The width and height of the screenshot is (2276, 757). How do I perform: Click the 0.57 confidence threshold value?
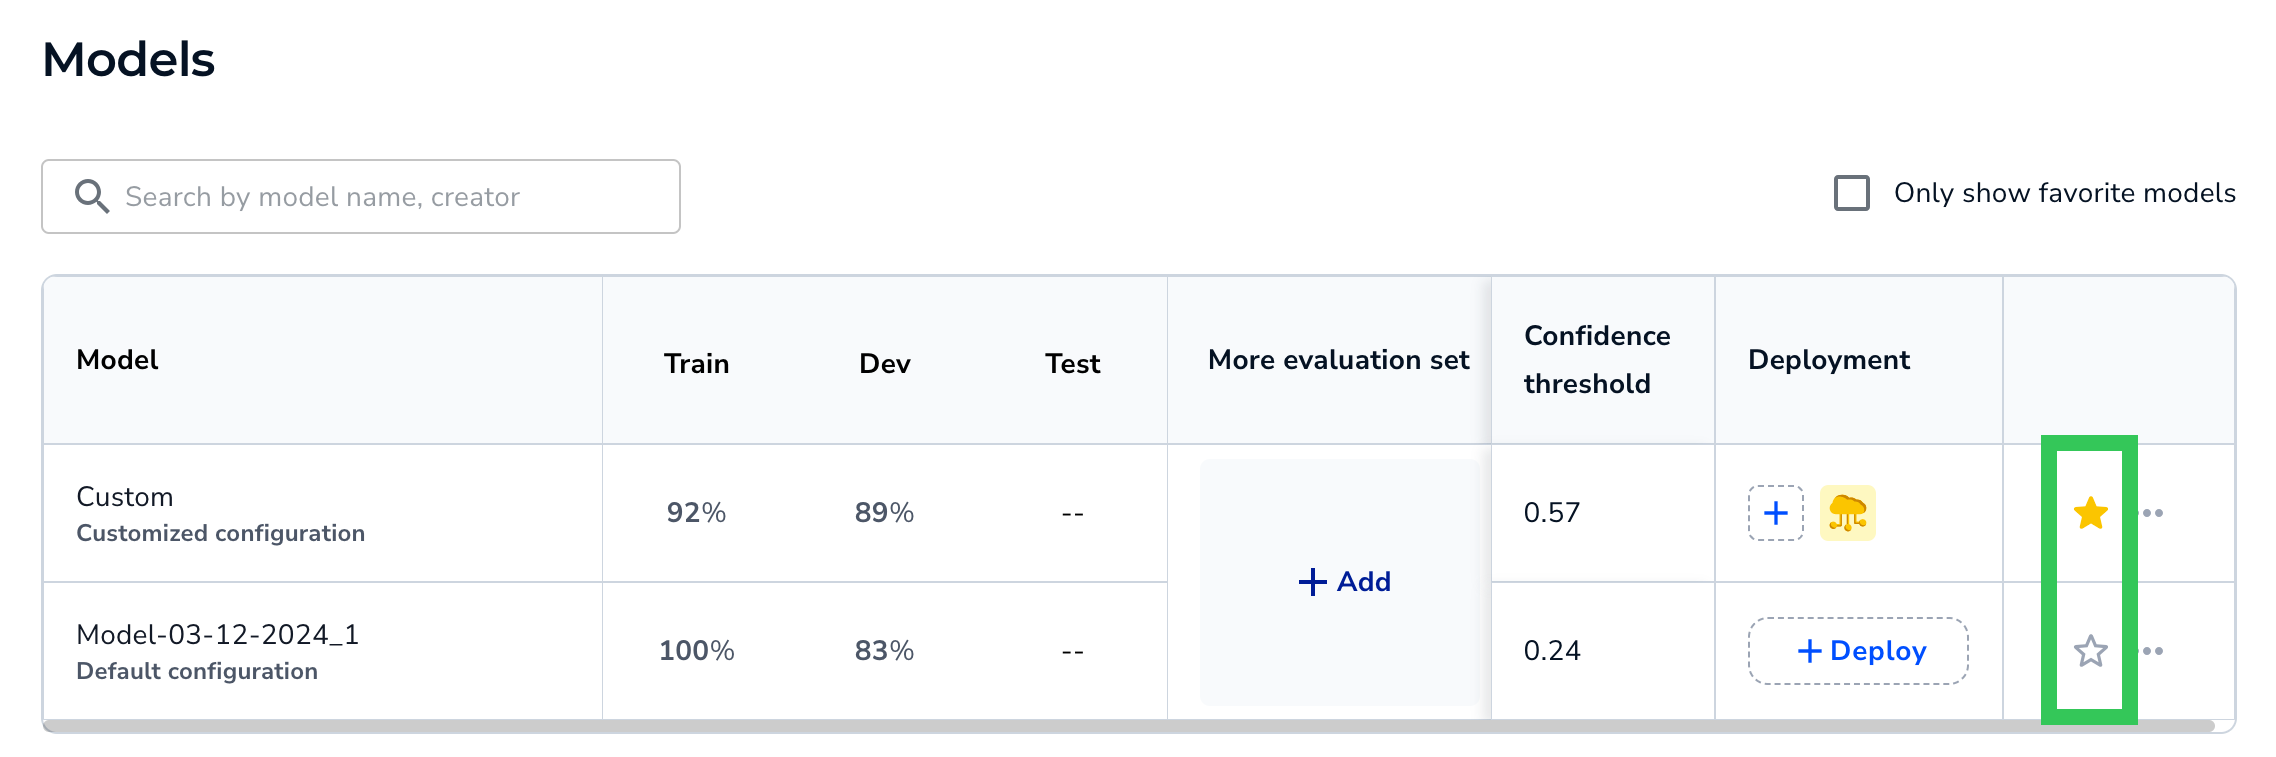tap(1552, 513)
